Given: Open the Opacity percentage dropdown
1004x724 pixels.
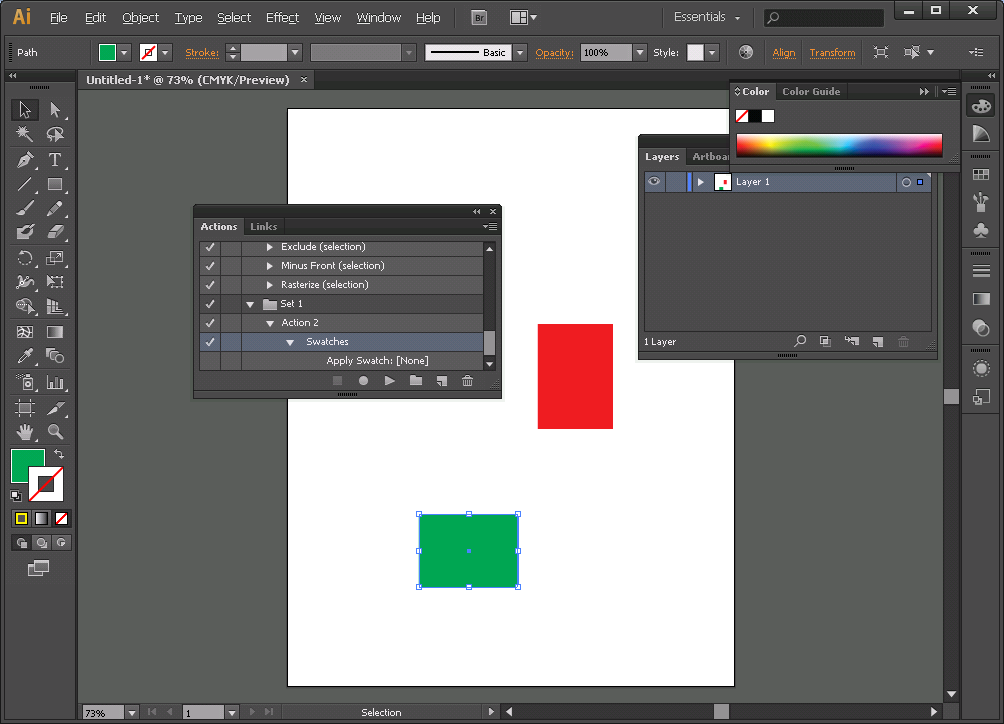Looking at the screenshot, I should 639,53.
